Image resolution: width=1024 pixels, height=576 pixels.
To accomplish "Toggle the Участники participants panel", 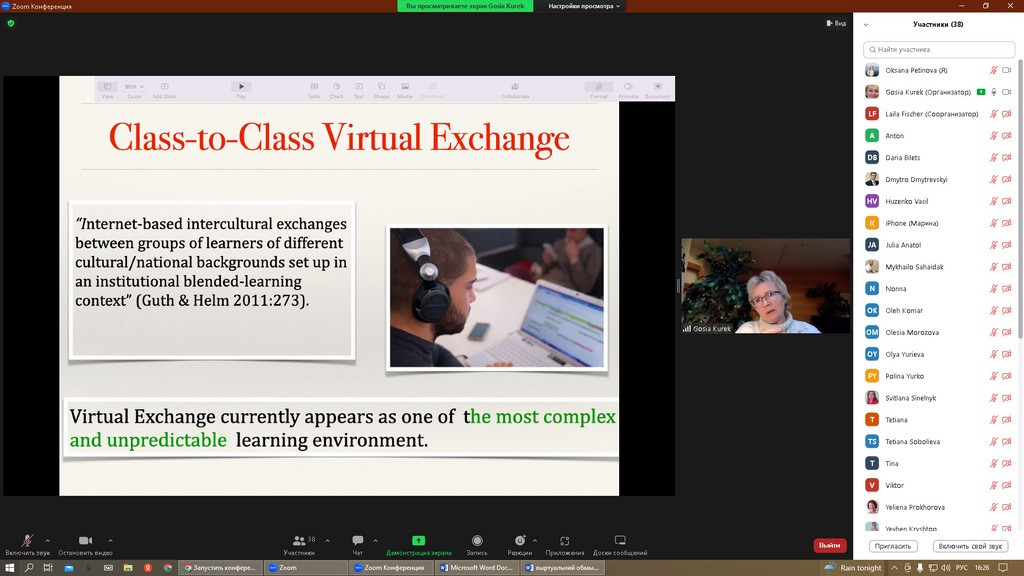I will (299, 545).
